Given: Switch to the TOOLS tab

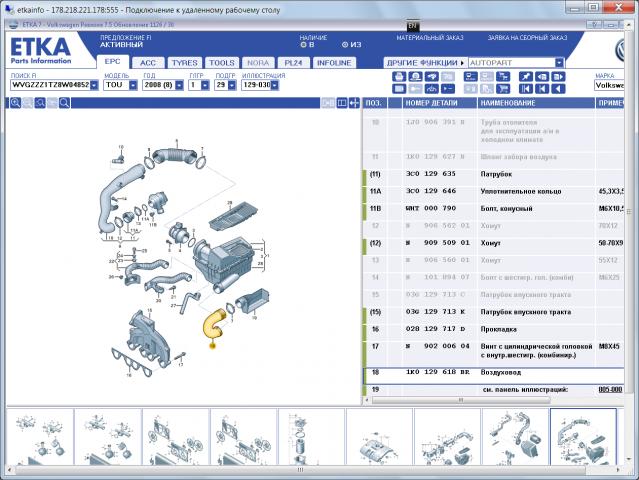Looking at the screenshot, I should [x=222, y=63].
